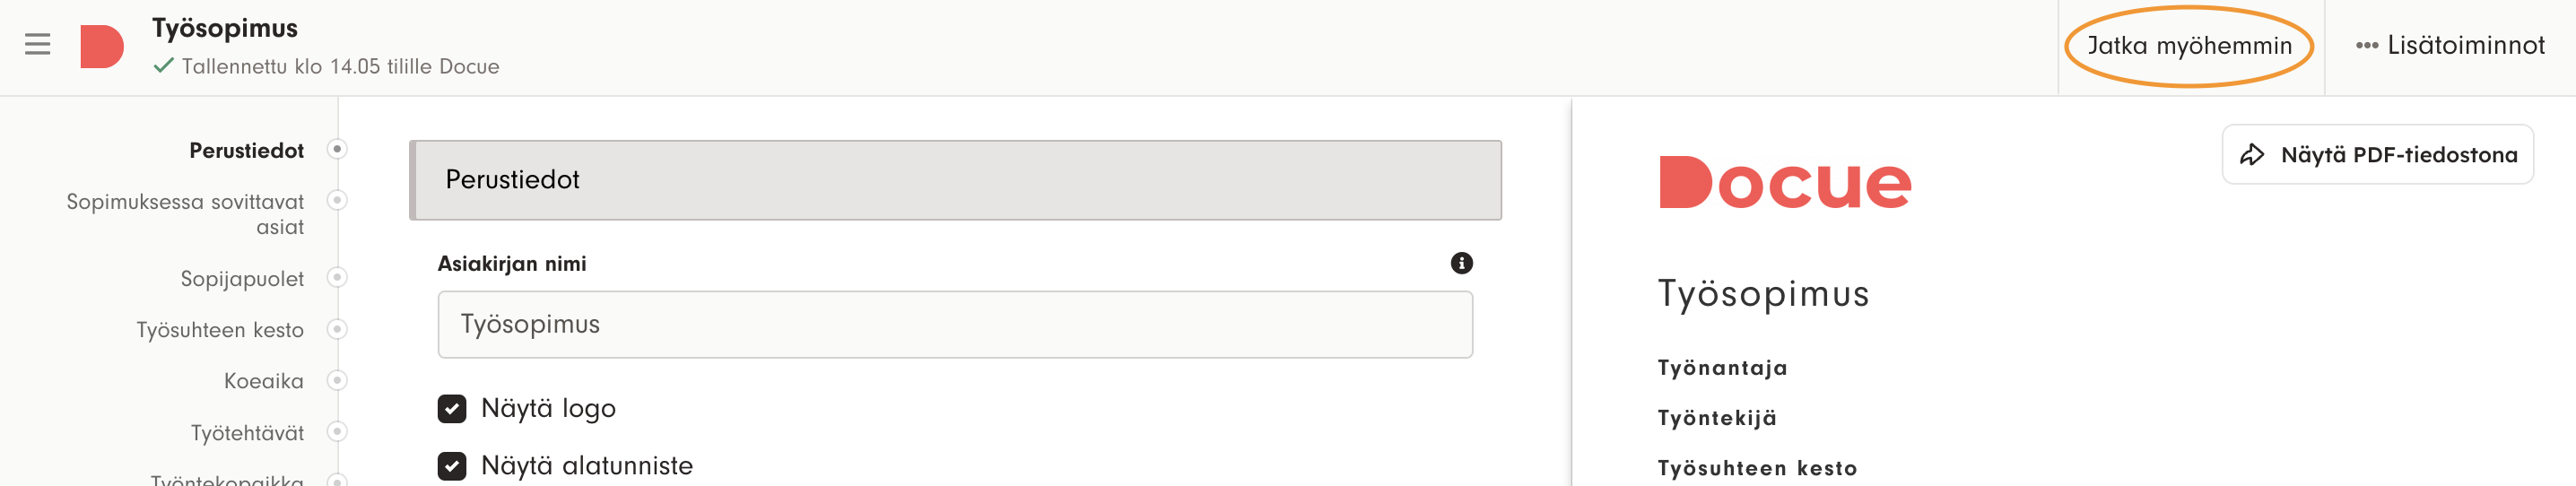Click the Koeaika step circle marker
This screenshot has width=2576, height=486.
tap(338, 380)
